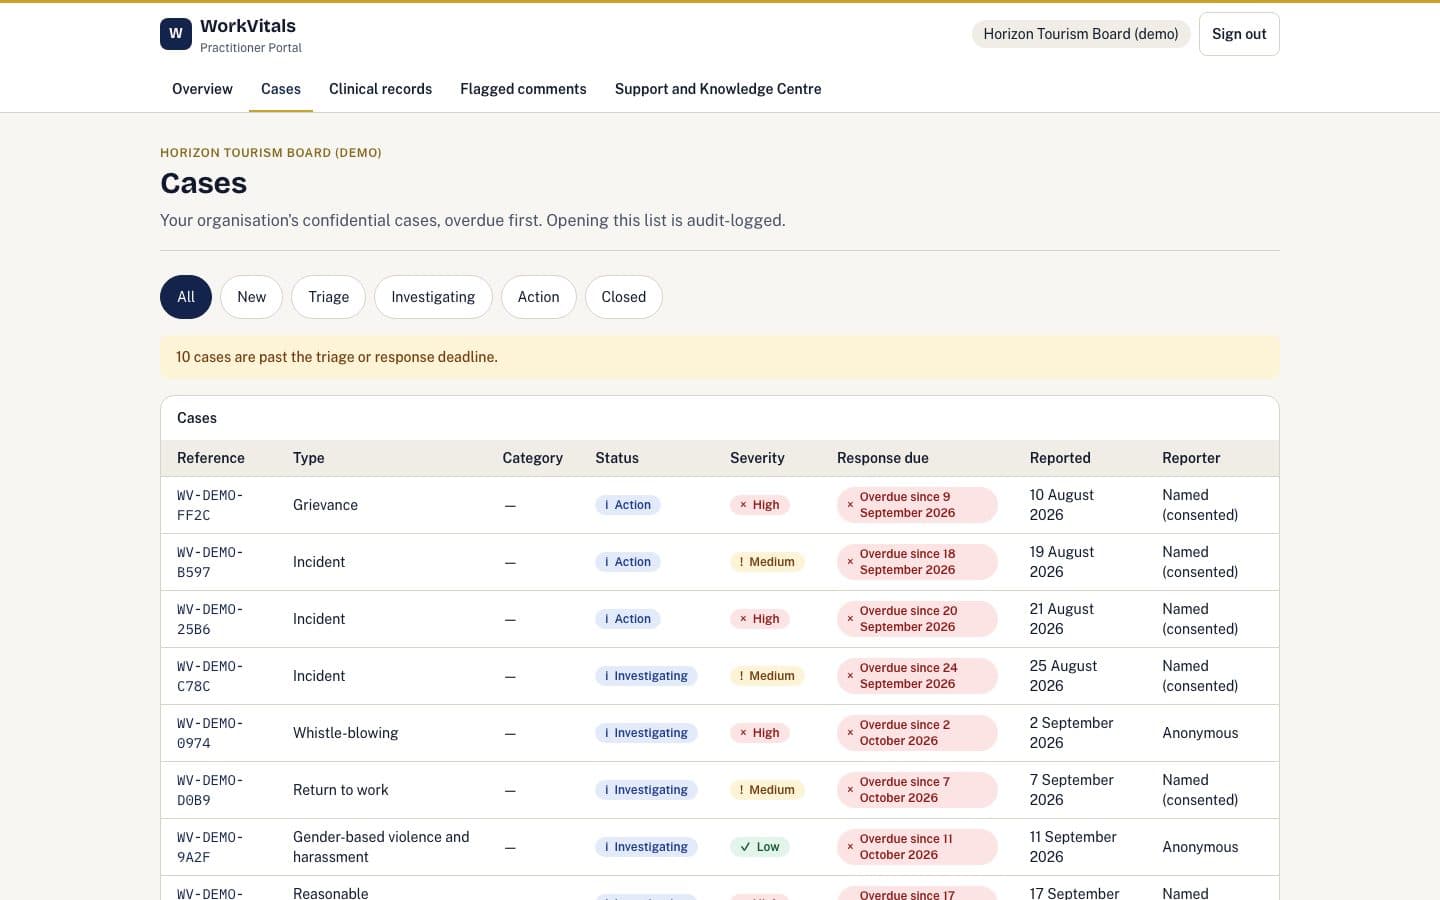Click the Action status badge for WV-DEMO-FF2C

pos(628,505)
